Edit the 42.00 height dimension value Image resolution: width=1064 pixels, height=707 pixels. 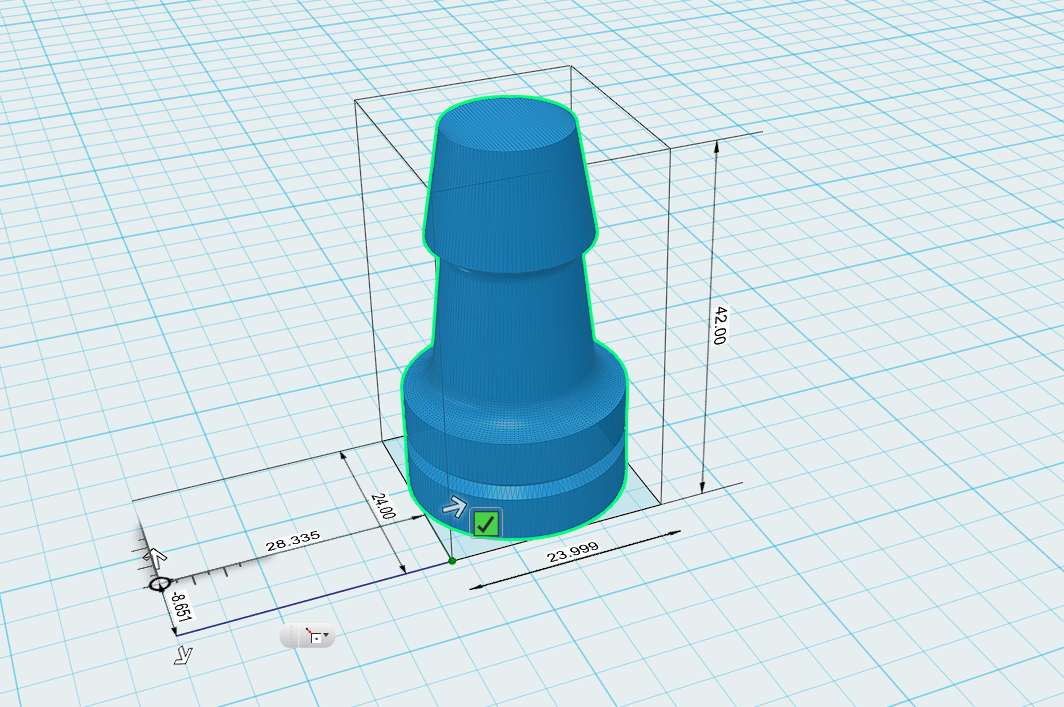pos(719,326)
